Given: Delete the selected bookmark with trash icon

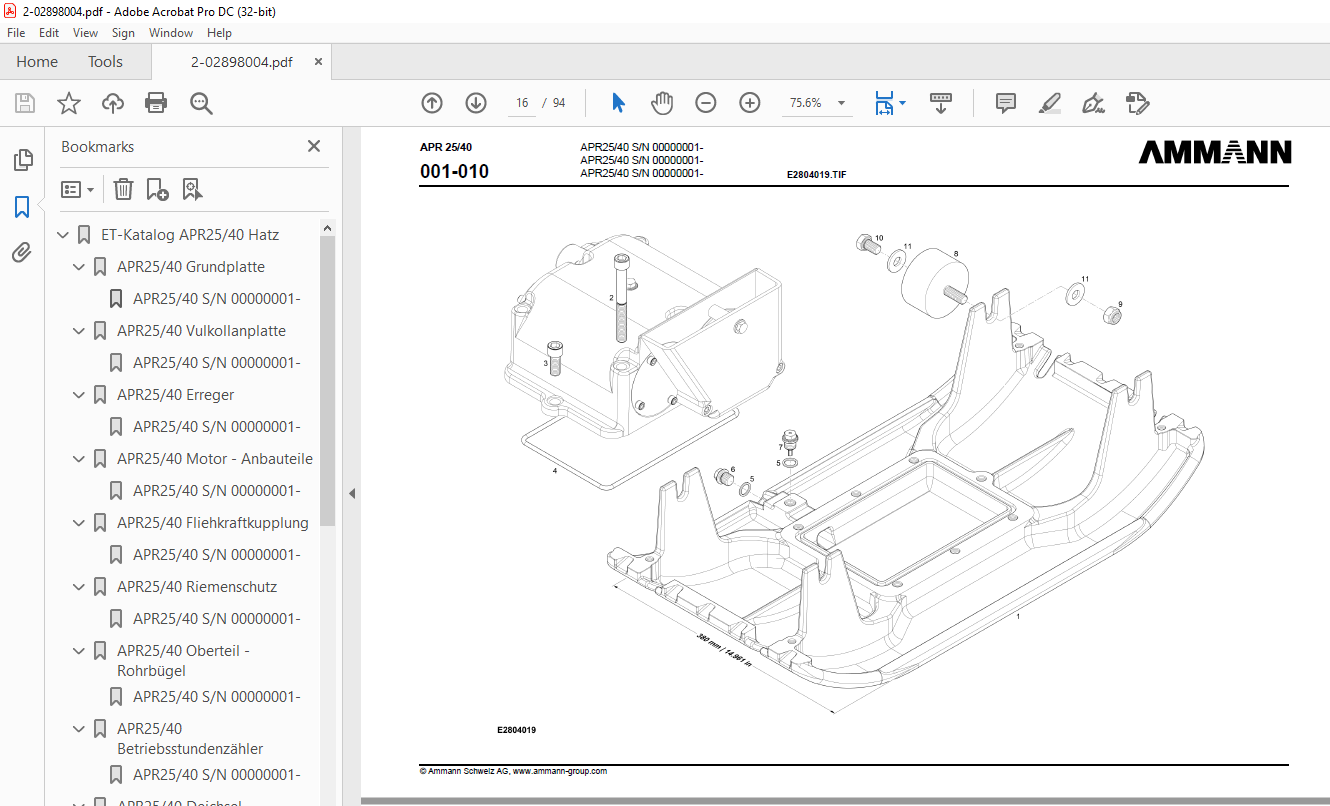Looking at the screenshot, I should 123,189.
